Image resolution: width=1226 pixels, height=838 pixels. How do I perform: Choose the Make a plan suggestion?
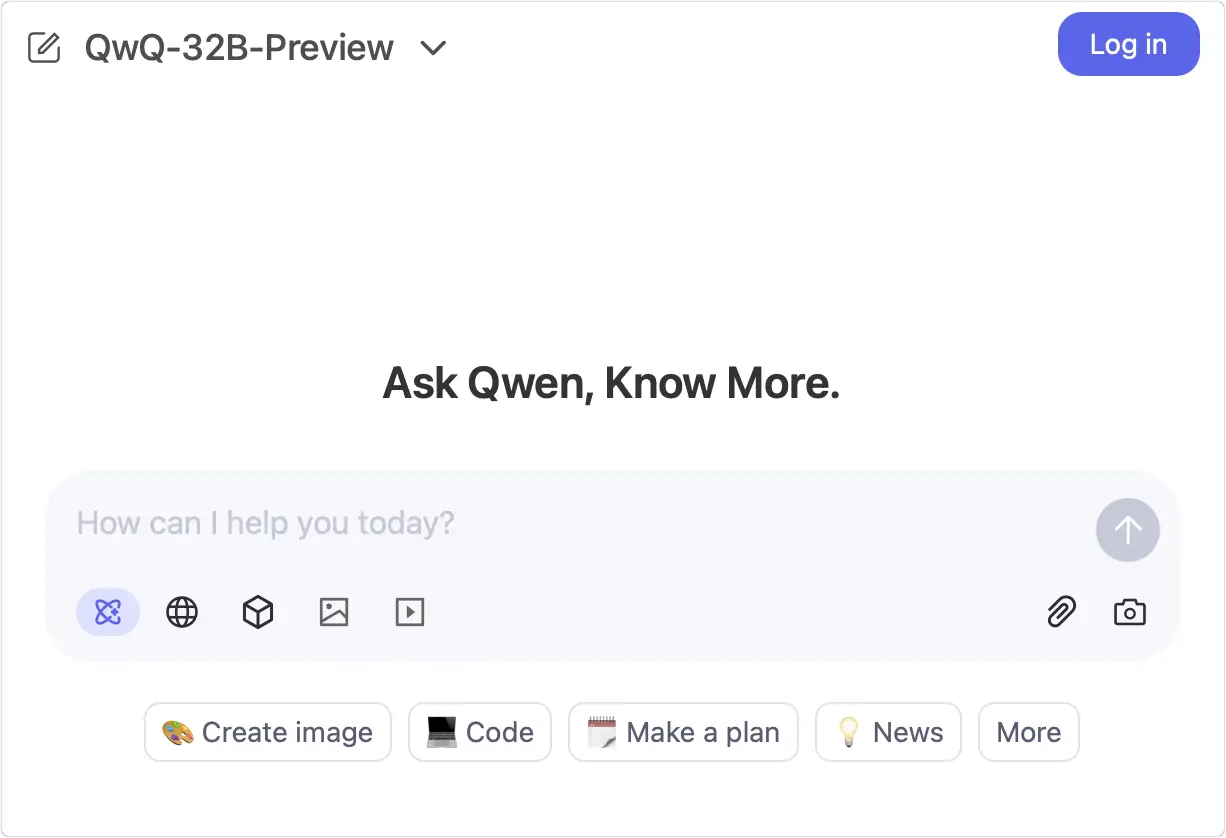click(x=683, y=732)
